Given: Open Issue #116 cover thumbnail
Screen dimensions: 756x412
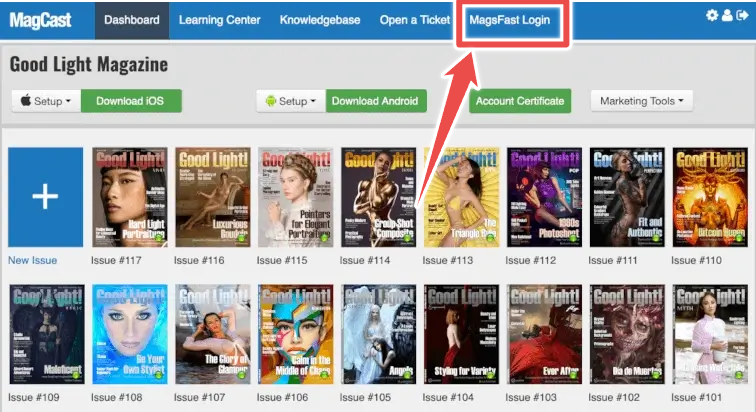Looking at the screenshot, I should 213,197.
